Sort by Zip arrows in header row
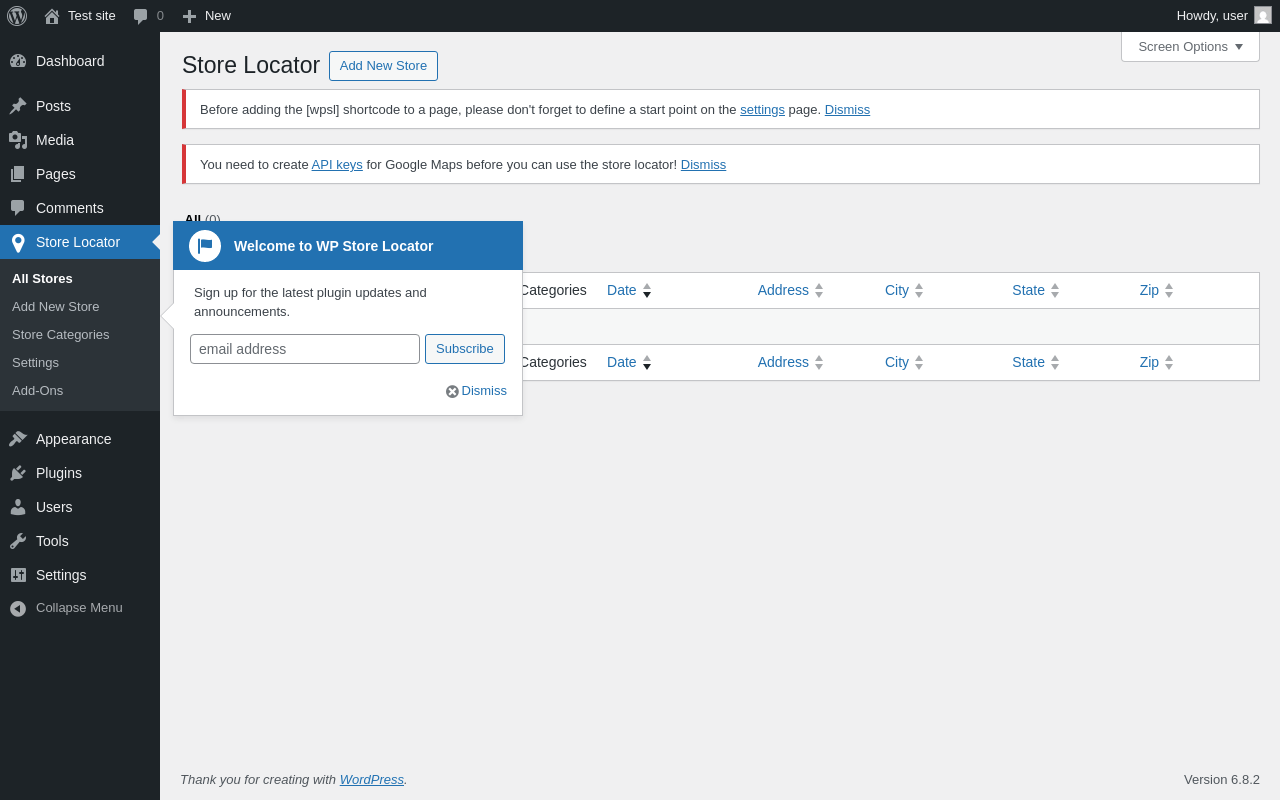Screen dimensions: 1280x800 [1169, 291]
